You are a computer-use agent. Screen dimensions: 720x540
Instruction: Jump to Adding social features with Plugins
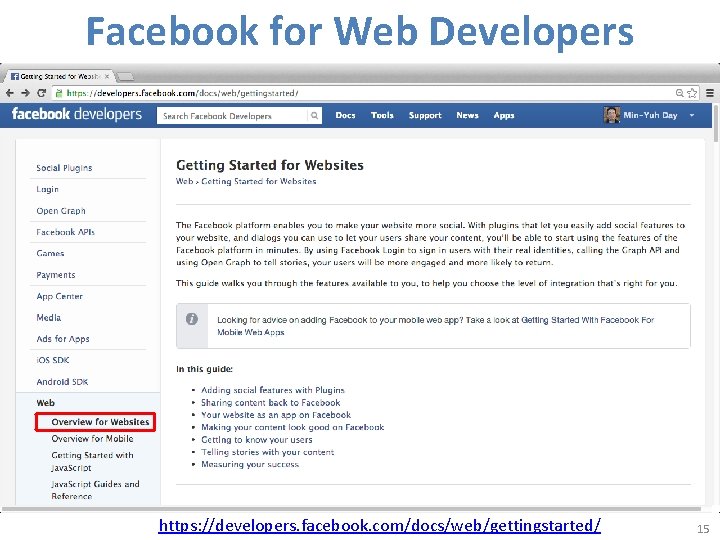pos(273,390)
